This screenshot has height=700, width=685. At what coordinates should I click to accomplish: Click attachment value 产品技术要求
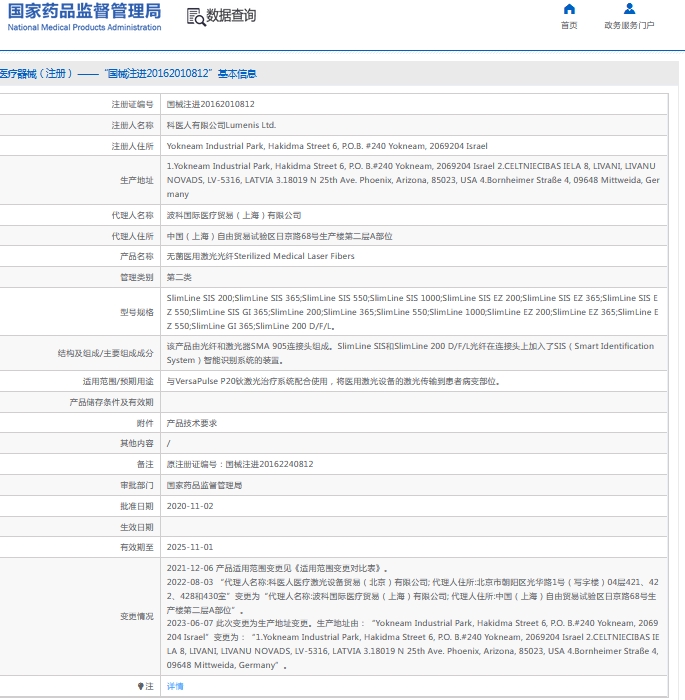pos(192,423)
